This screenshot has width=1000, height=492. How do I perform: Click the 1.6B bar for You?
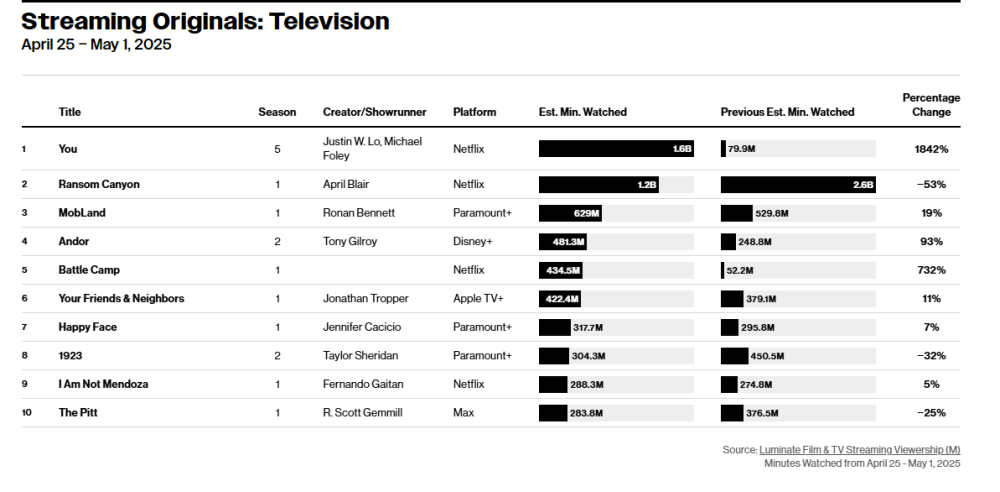tap(616, 149)
